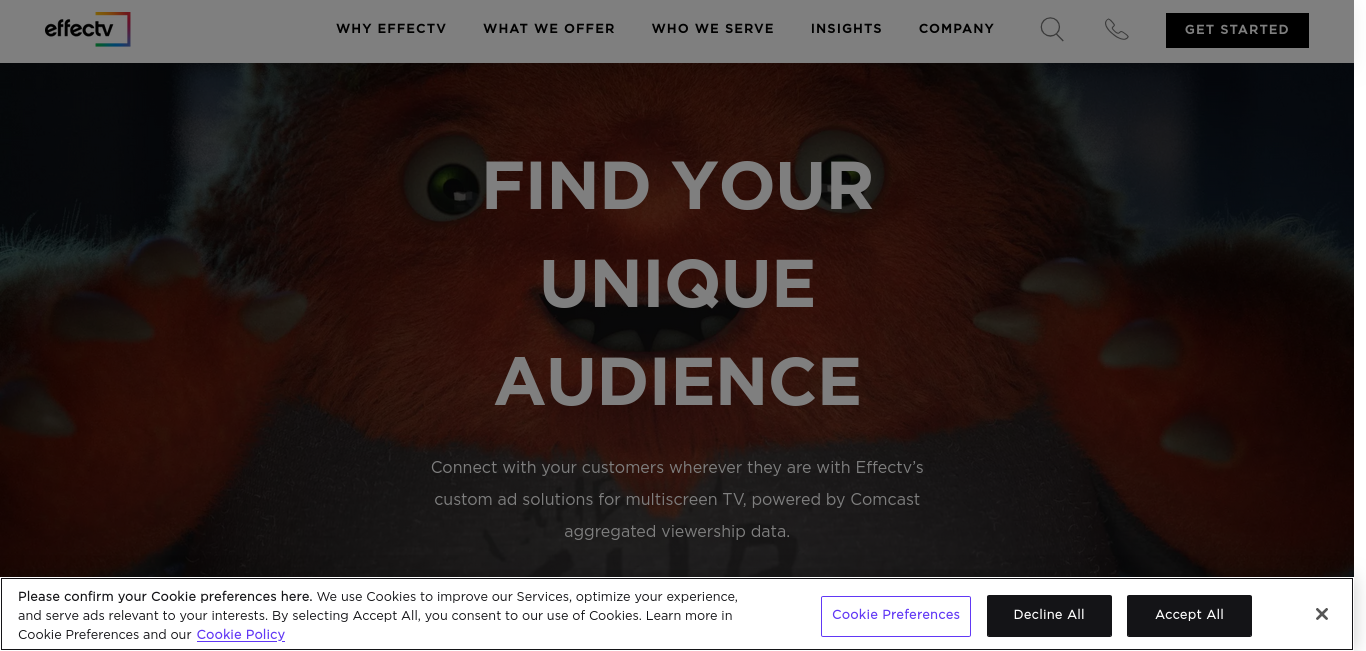This screenshot has width=1366, height=651.
Task: Dismiss cookie banner with X icon
Action: click(1322, 614)
